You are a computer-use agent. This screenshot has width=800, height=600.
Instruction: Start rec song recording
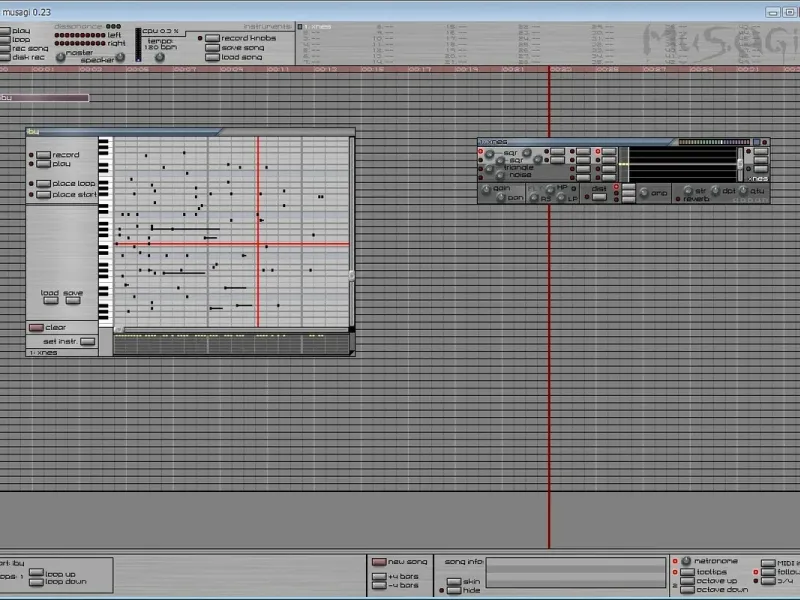[x=5, y=48]
